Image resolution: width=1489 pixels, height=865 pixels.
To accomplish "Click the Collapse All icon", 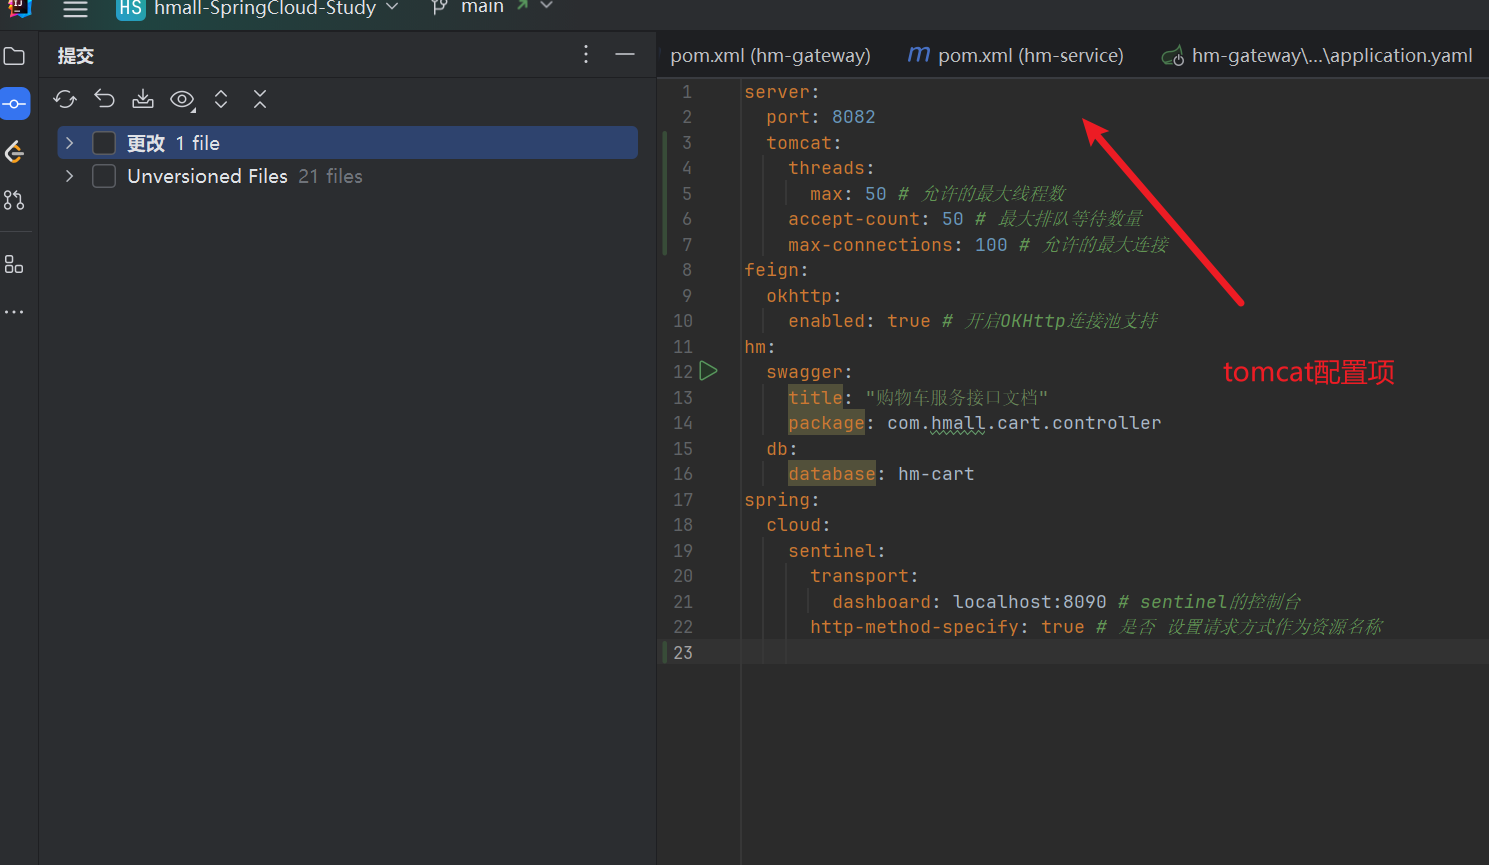I will (x=260, y=99).
